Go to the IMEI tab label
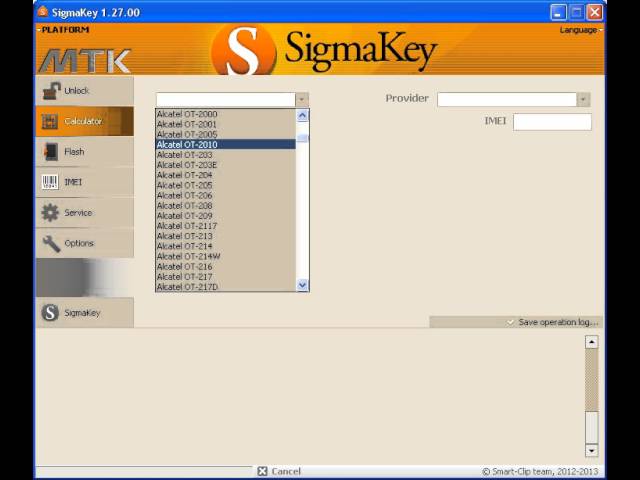 [73, 182]
